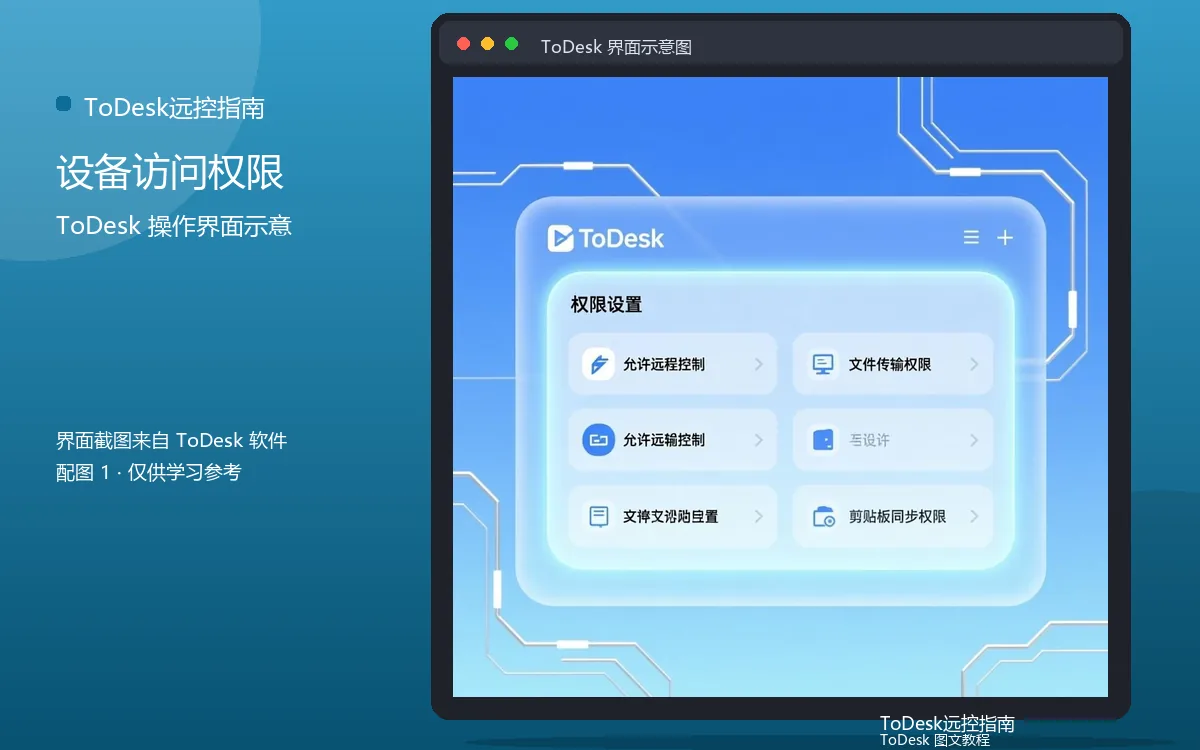
Task: Expand chevron on the round link icon card
Action: [x=759, y=440]
